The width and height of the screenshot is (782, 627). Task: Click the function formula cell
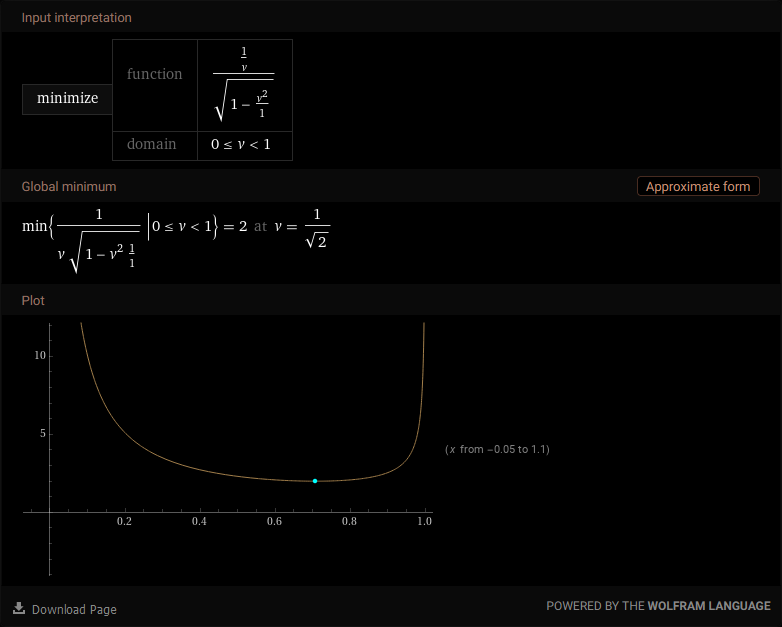pos(244,84)
